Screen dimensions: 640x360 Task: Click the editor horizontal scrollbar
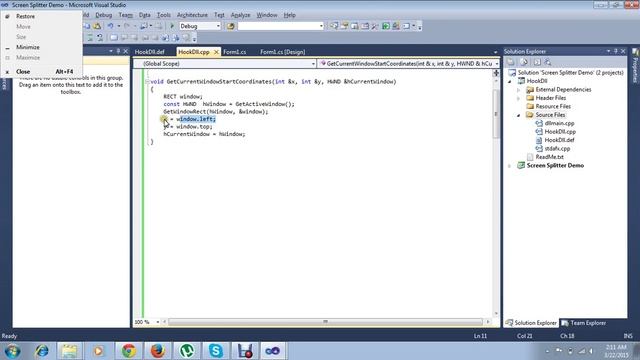click(325, 322)
